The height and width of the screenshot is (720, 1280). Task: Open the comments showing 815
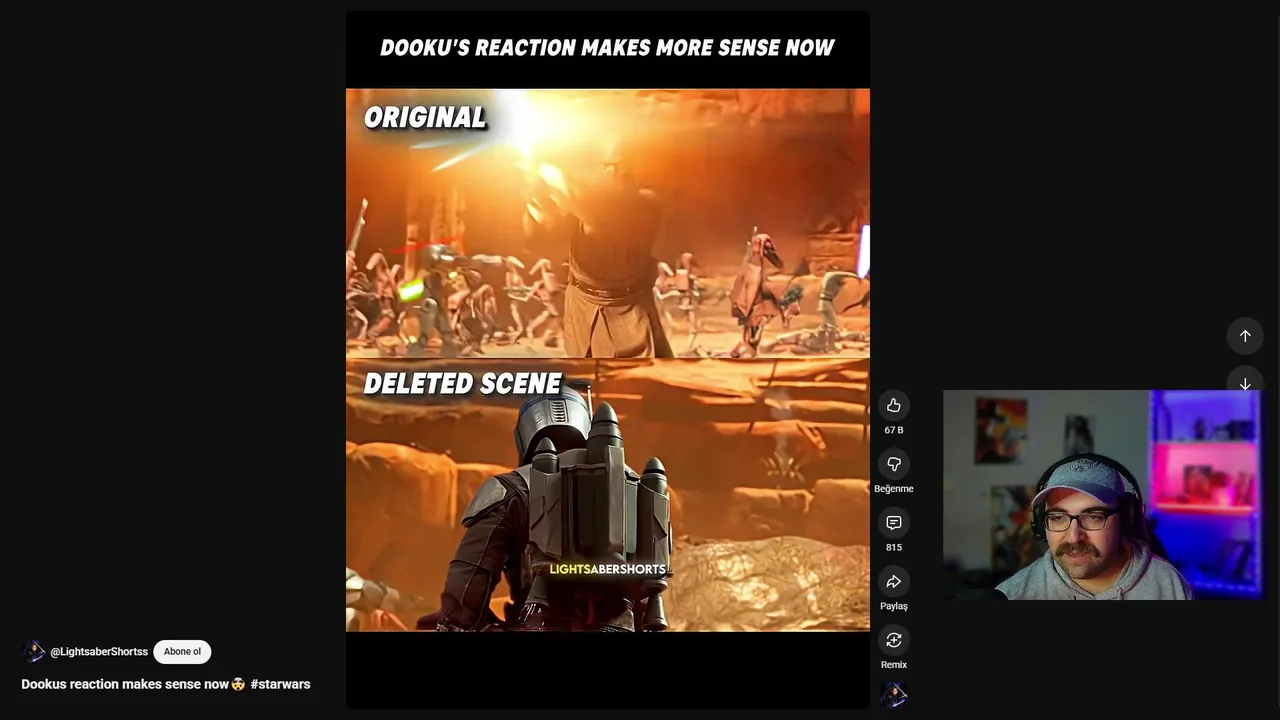click(893, 523)
